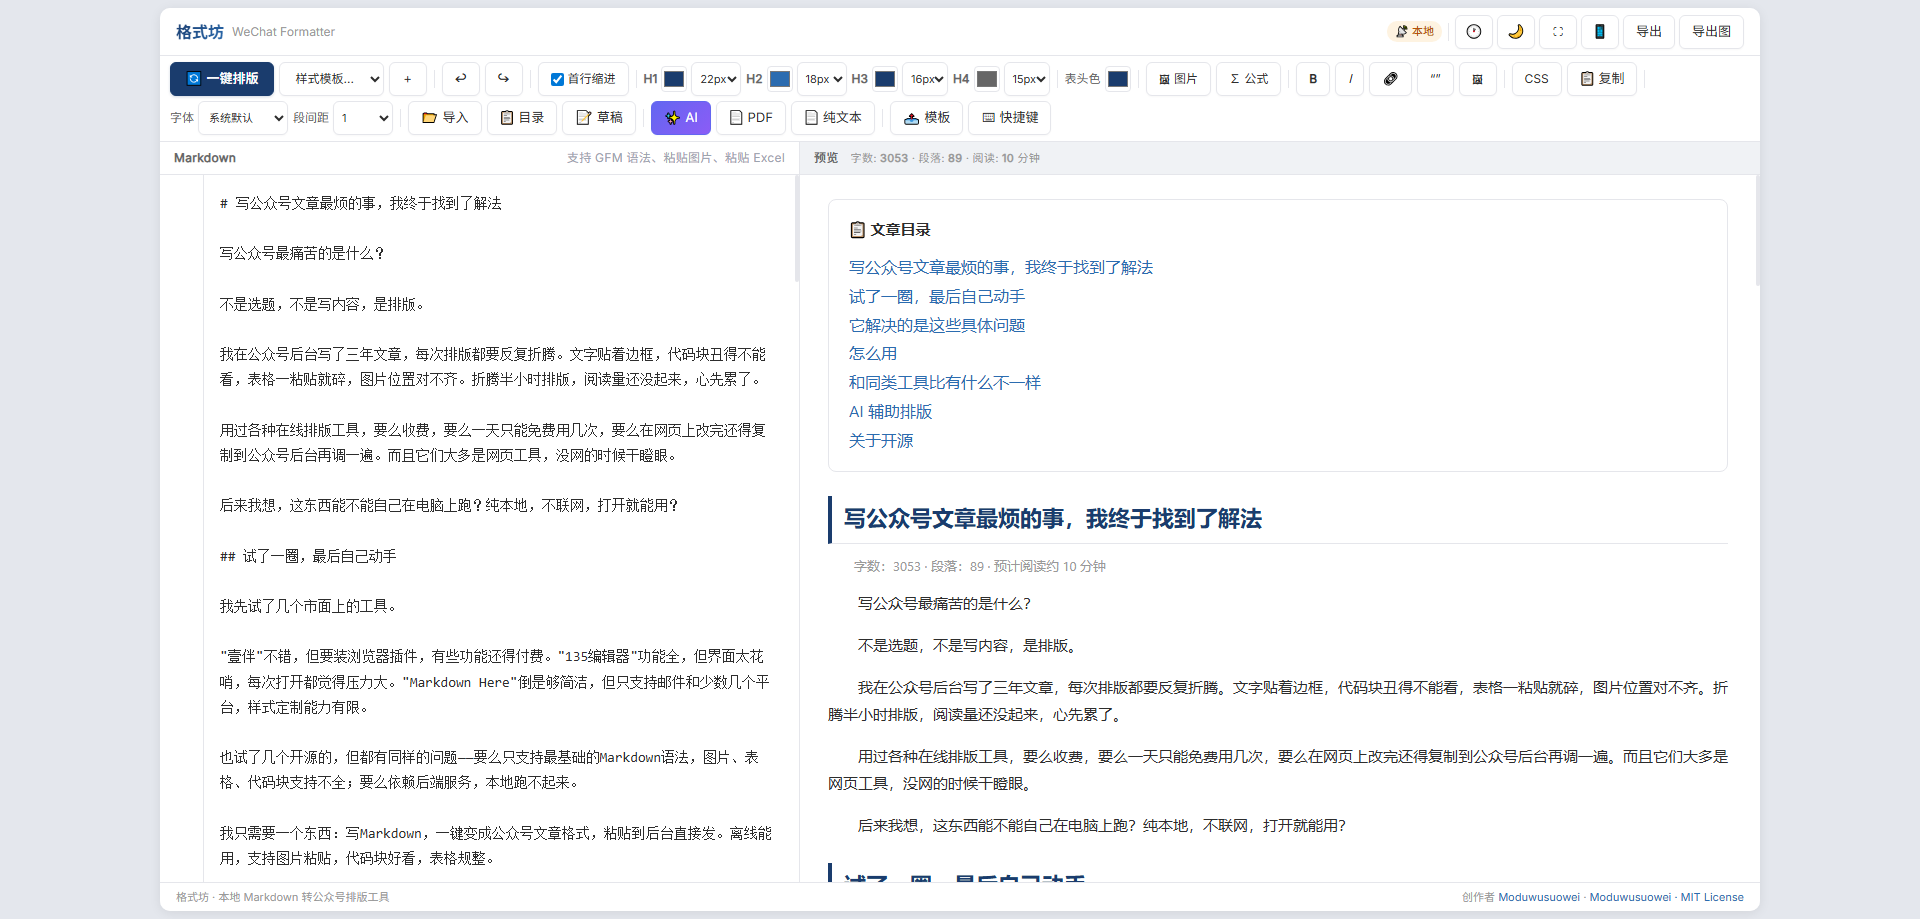The height and width of the screenshot is (919, 1920).
Task: Open the 段间距 paragraph spacing dropdown
Action: 363,118
